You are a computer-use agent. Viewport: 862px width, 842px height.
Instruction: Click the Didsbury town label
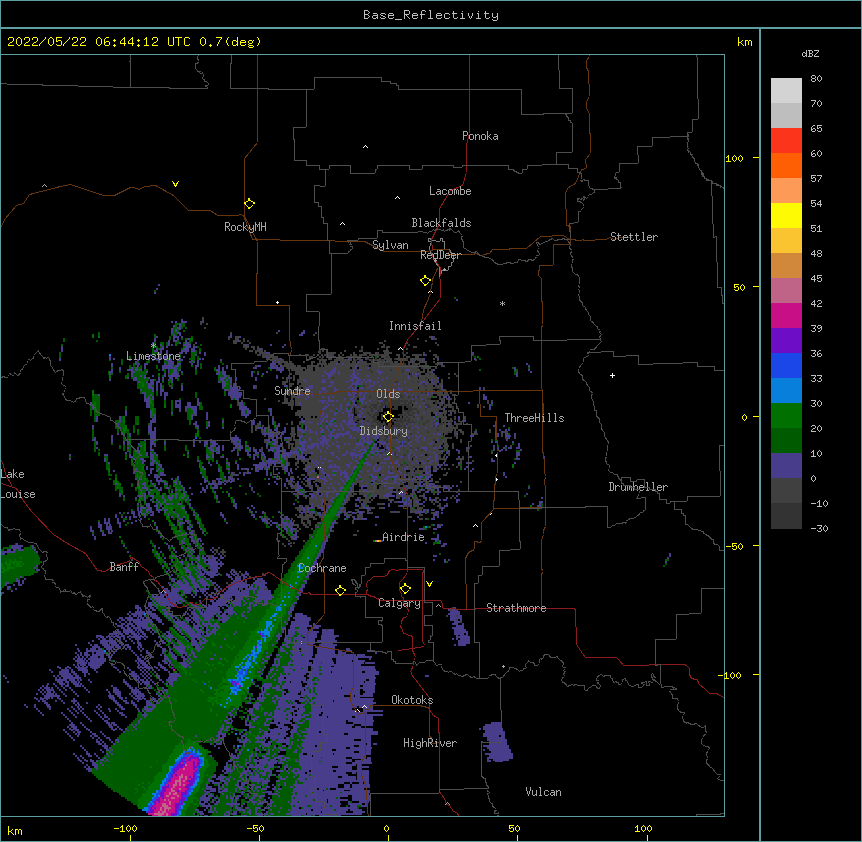click(383, 431)
